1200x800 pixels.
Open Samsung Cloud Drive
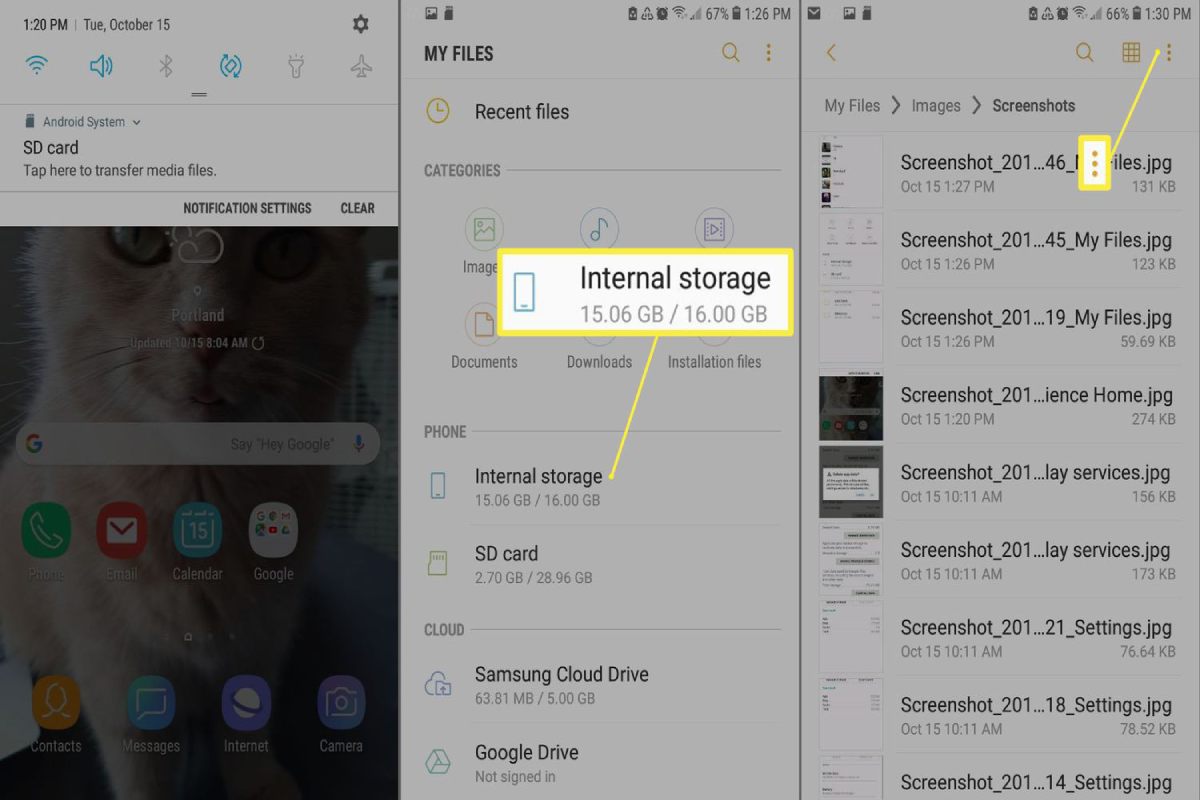pos(600,685)
